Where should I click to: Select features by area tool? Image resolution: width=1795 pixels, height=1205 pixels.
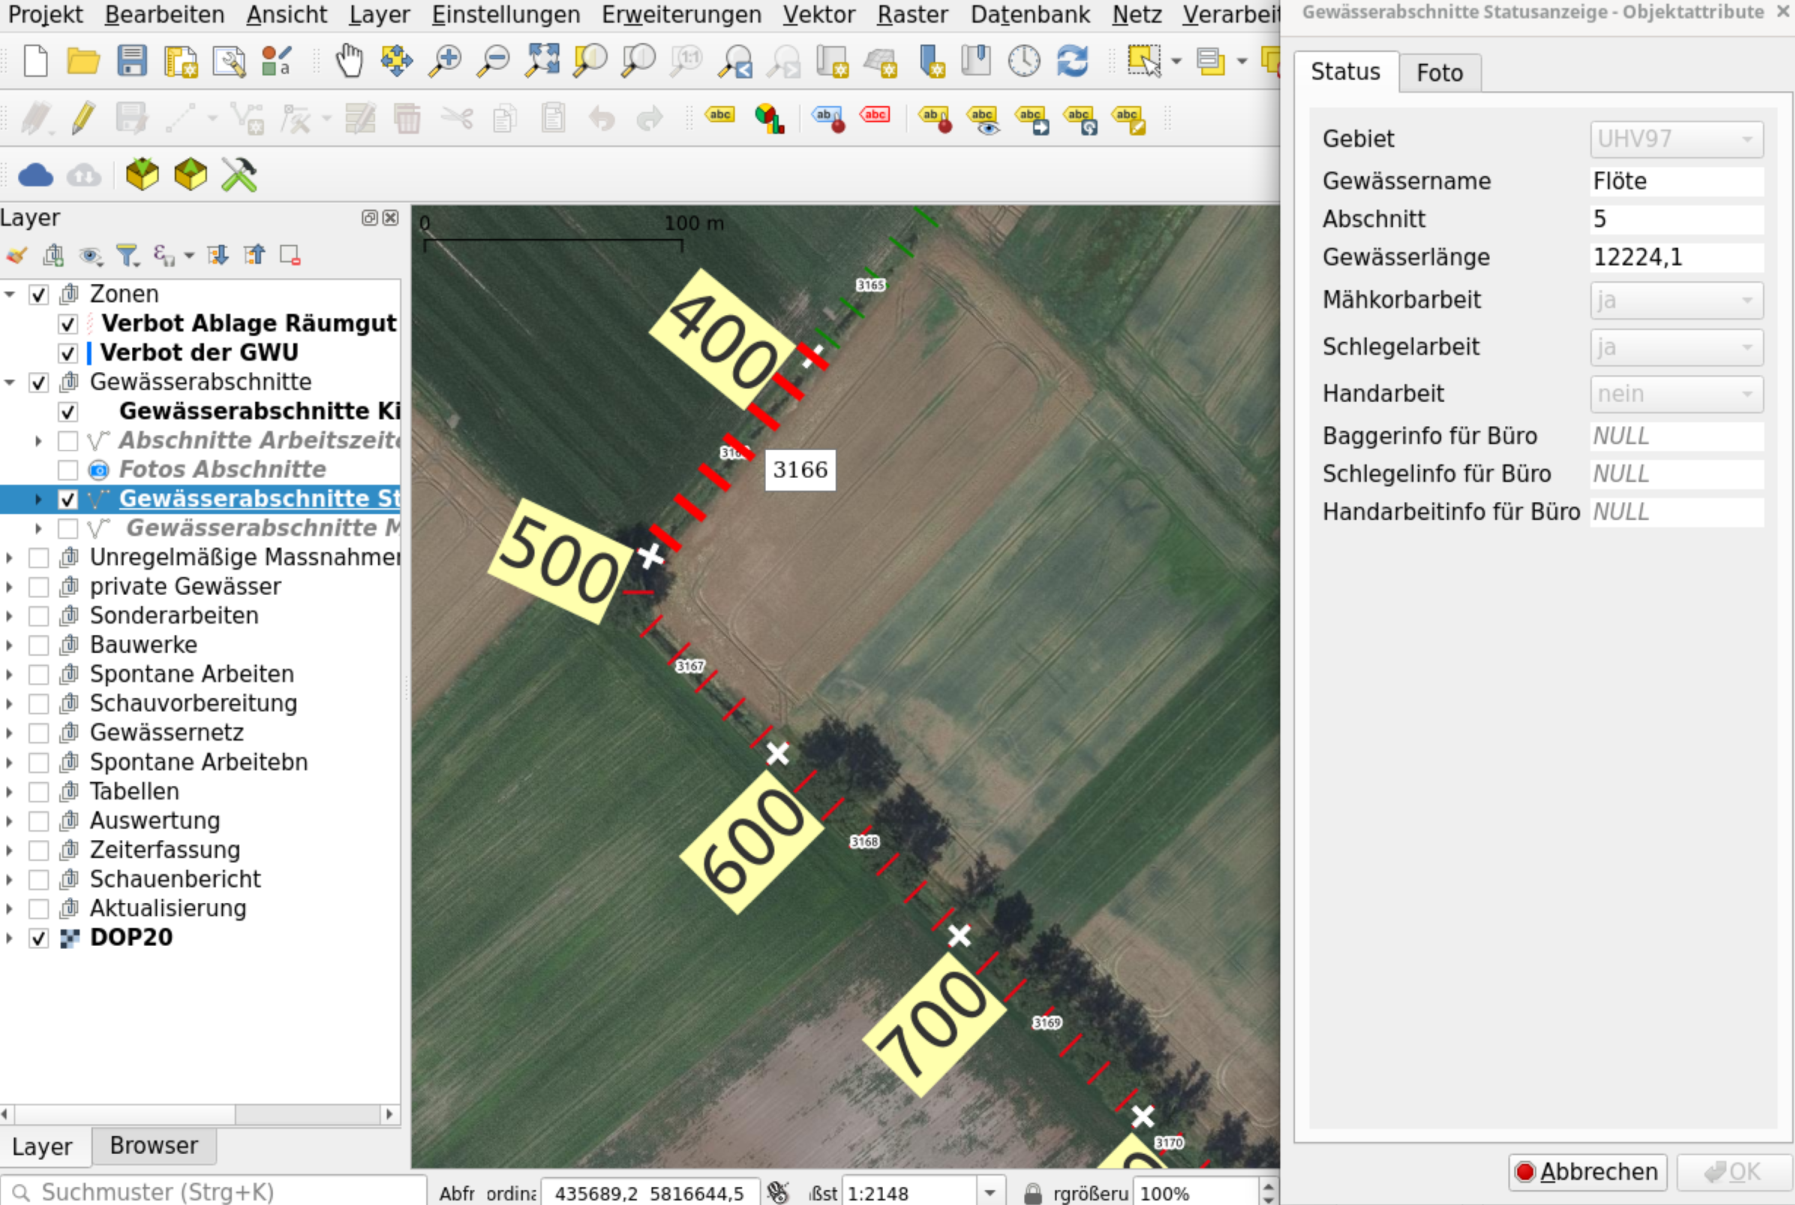click(1144, 61)
